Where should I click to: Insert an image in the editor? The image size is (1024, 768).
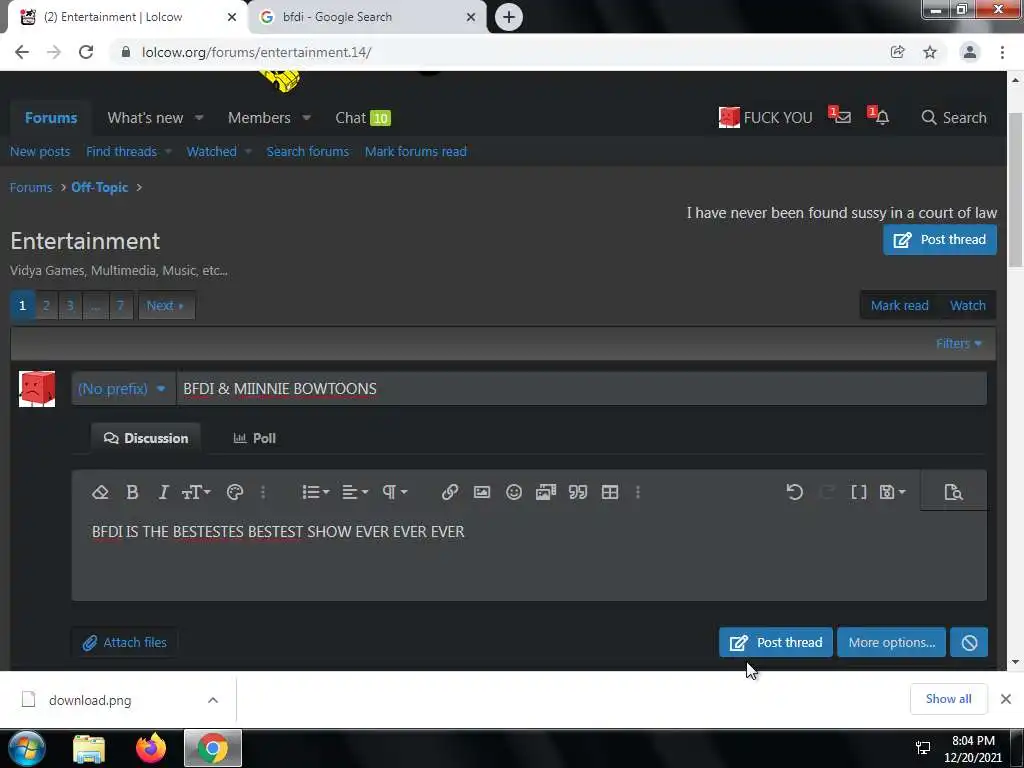[x=482, y=492]
